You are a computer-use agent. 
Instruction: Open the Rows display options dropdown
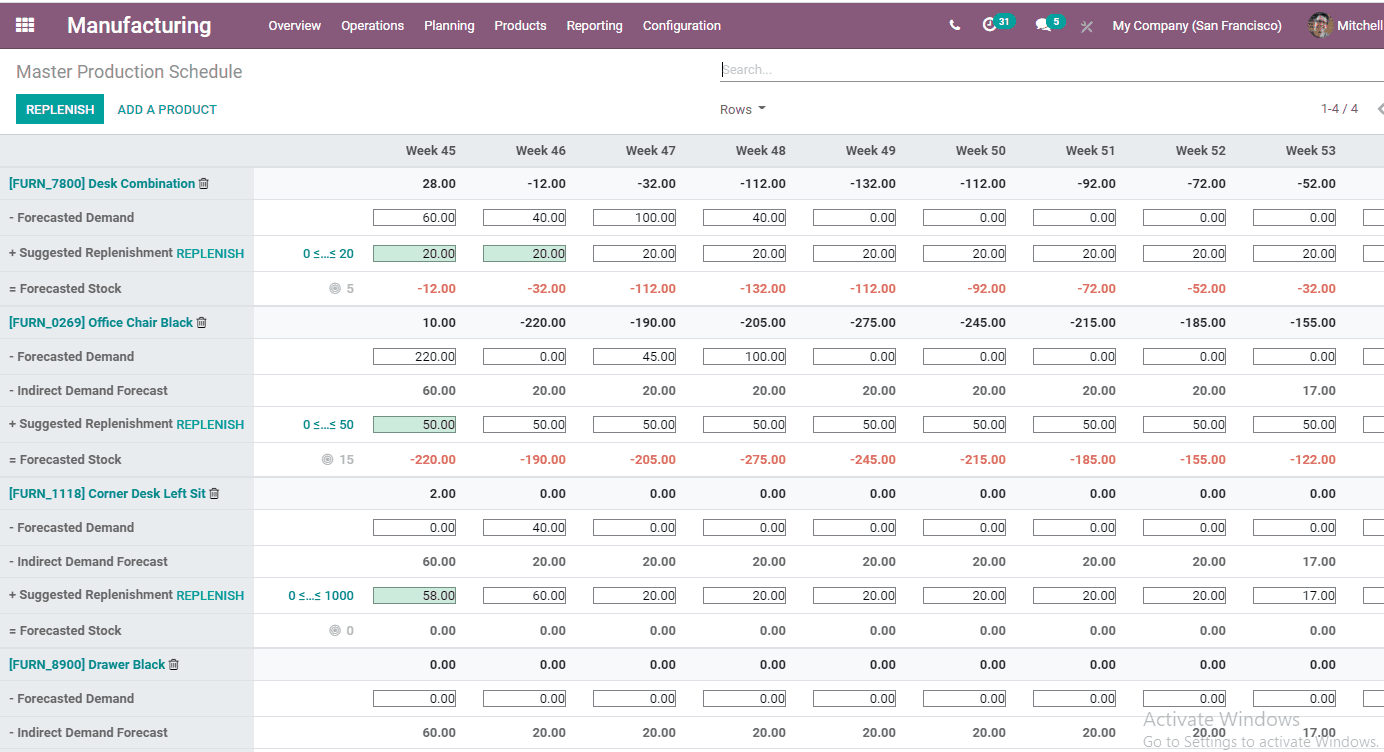(742, 109)
